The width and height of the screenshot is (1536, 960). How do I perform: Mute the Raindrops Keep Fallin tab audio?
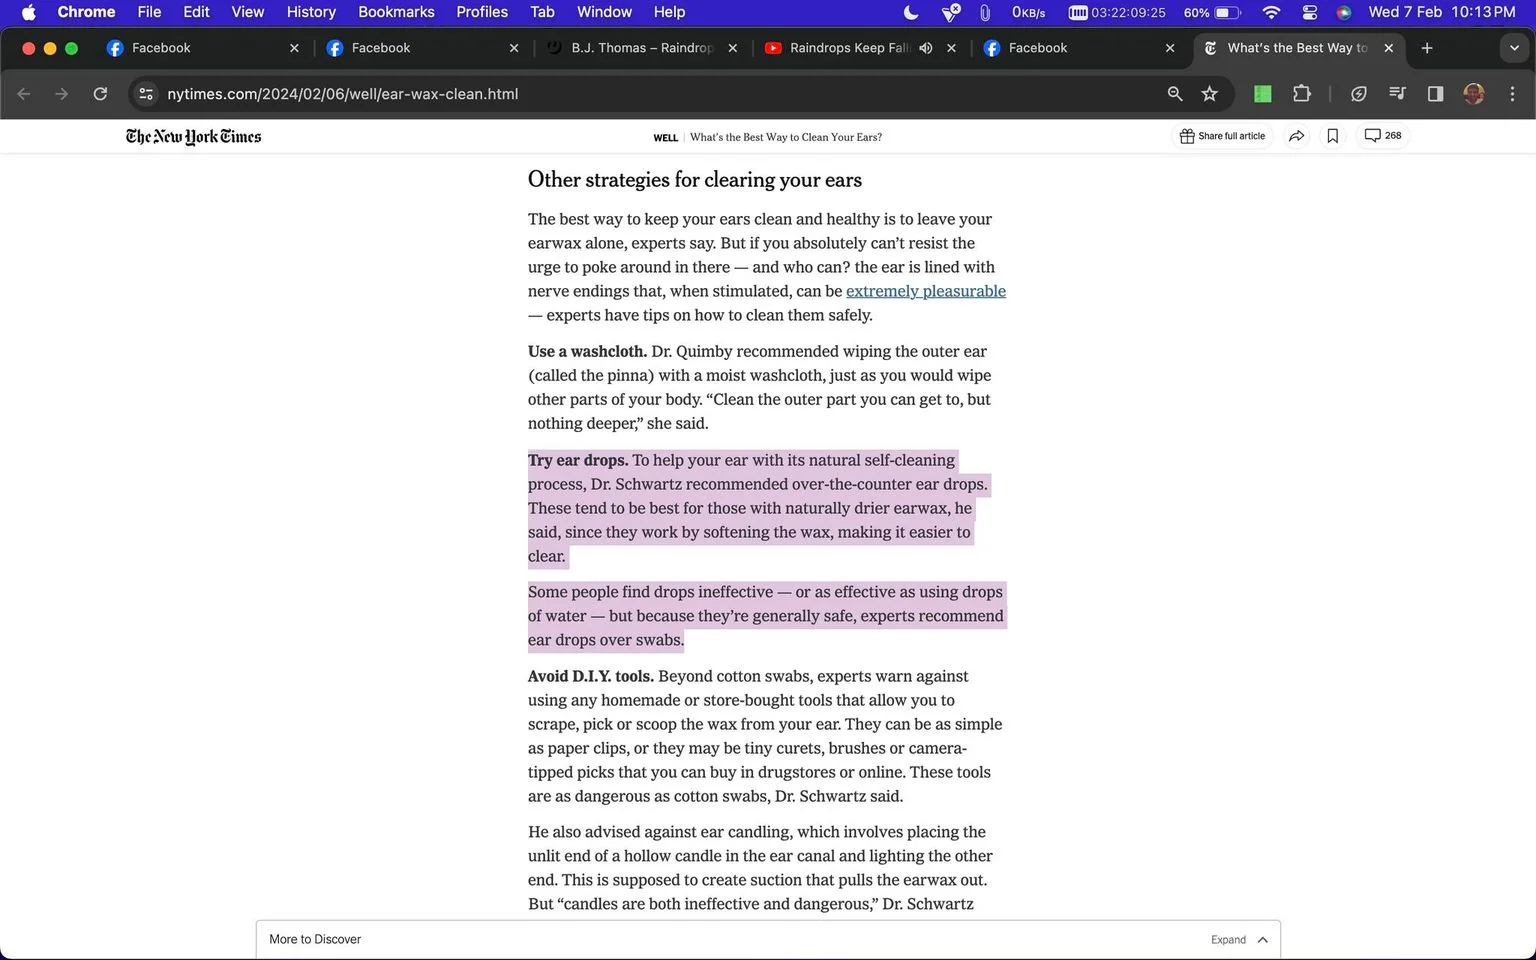click(926, 48)
